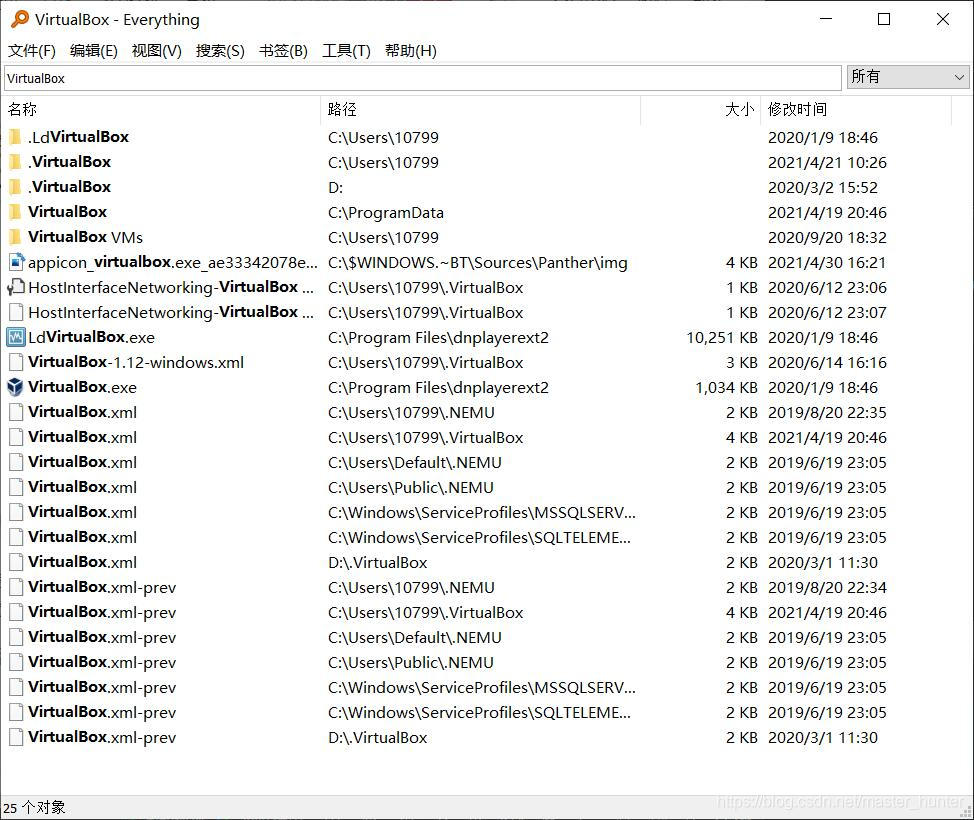Open the 帮助 menu
This screenshot has height=820, width=974.
click(x=410, y=51)
